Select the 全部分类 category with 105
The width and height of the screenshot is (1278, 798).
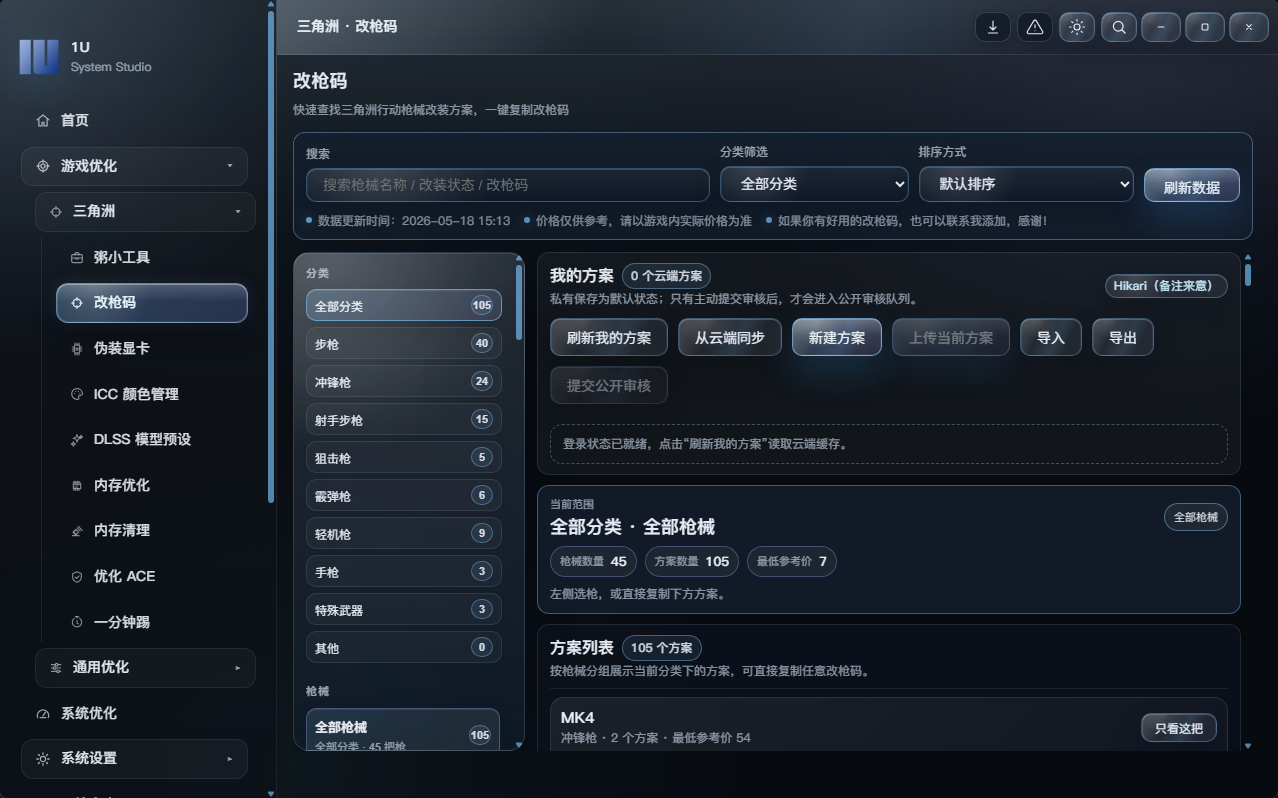coord(404,306)
